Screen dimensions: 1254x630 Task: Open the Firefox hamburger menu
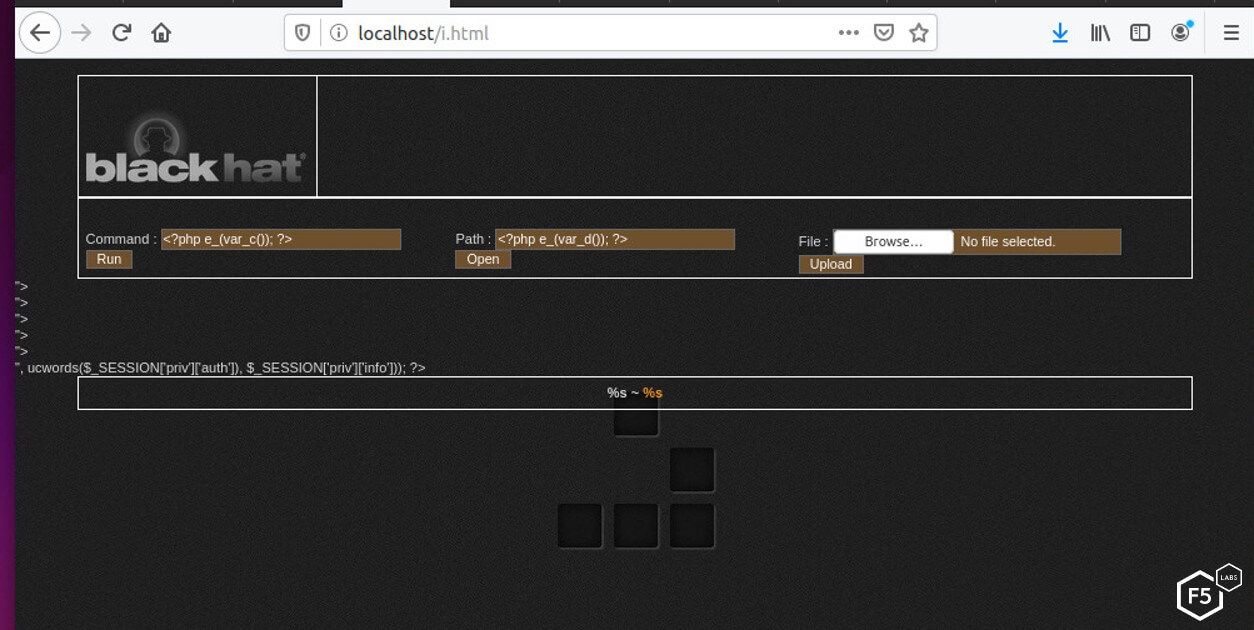1231,32
